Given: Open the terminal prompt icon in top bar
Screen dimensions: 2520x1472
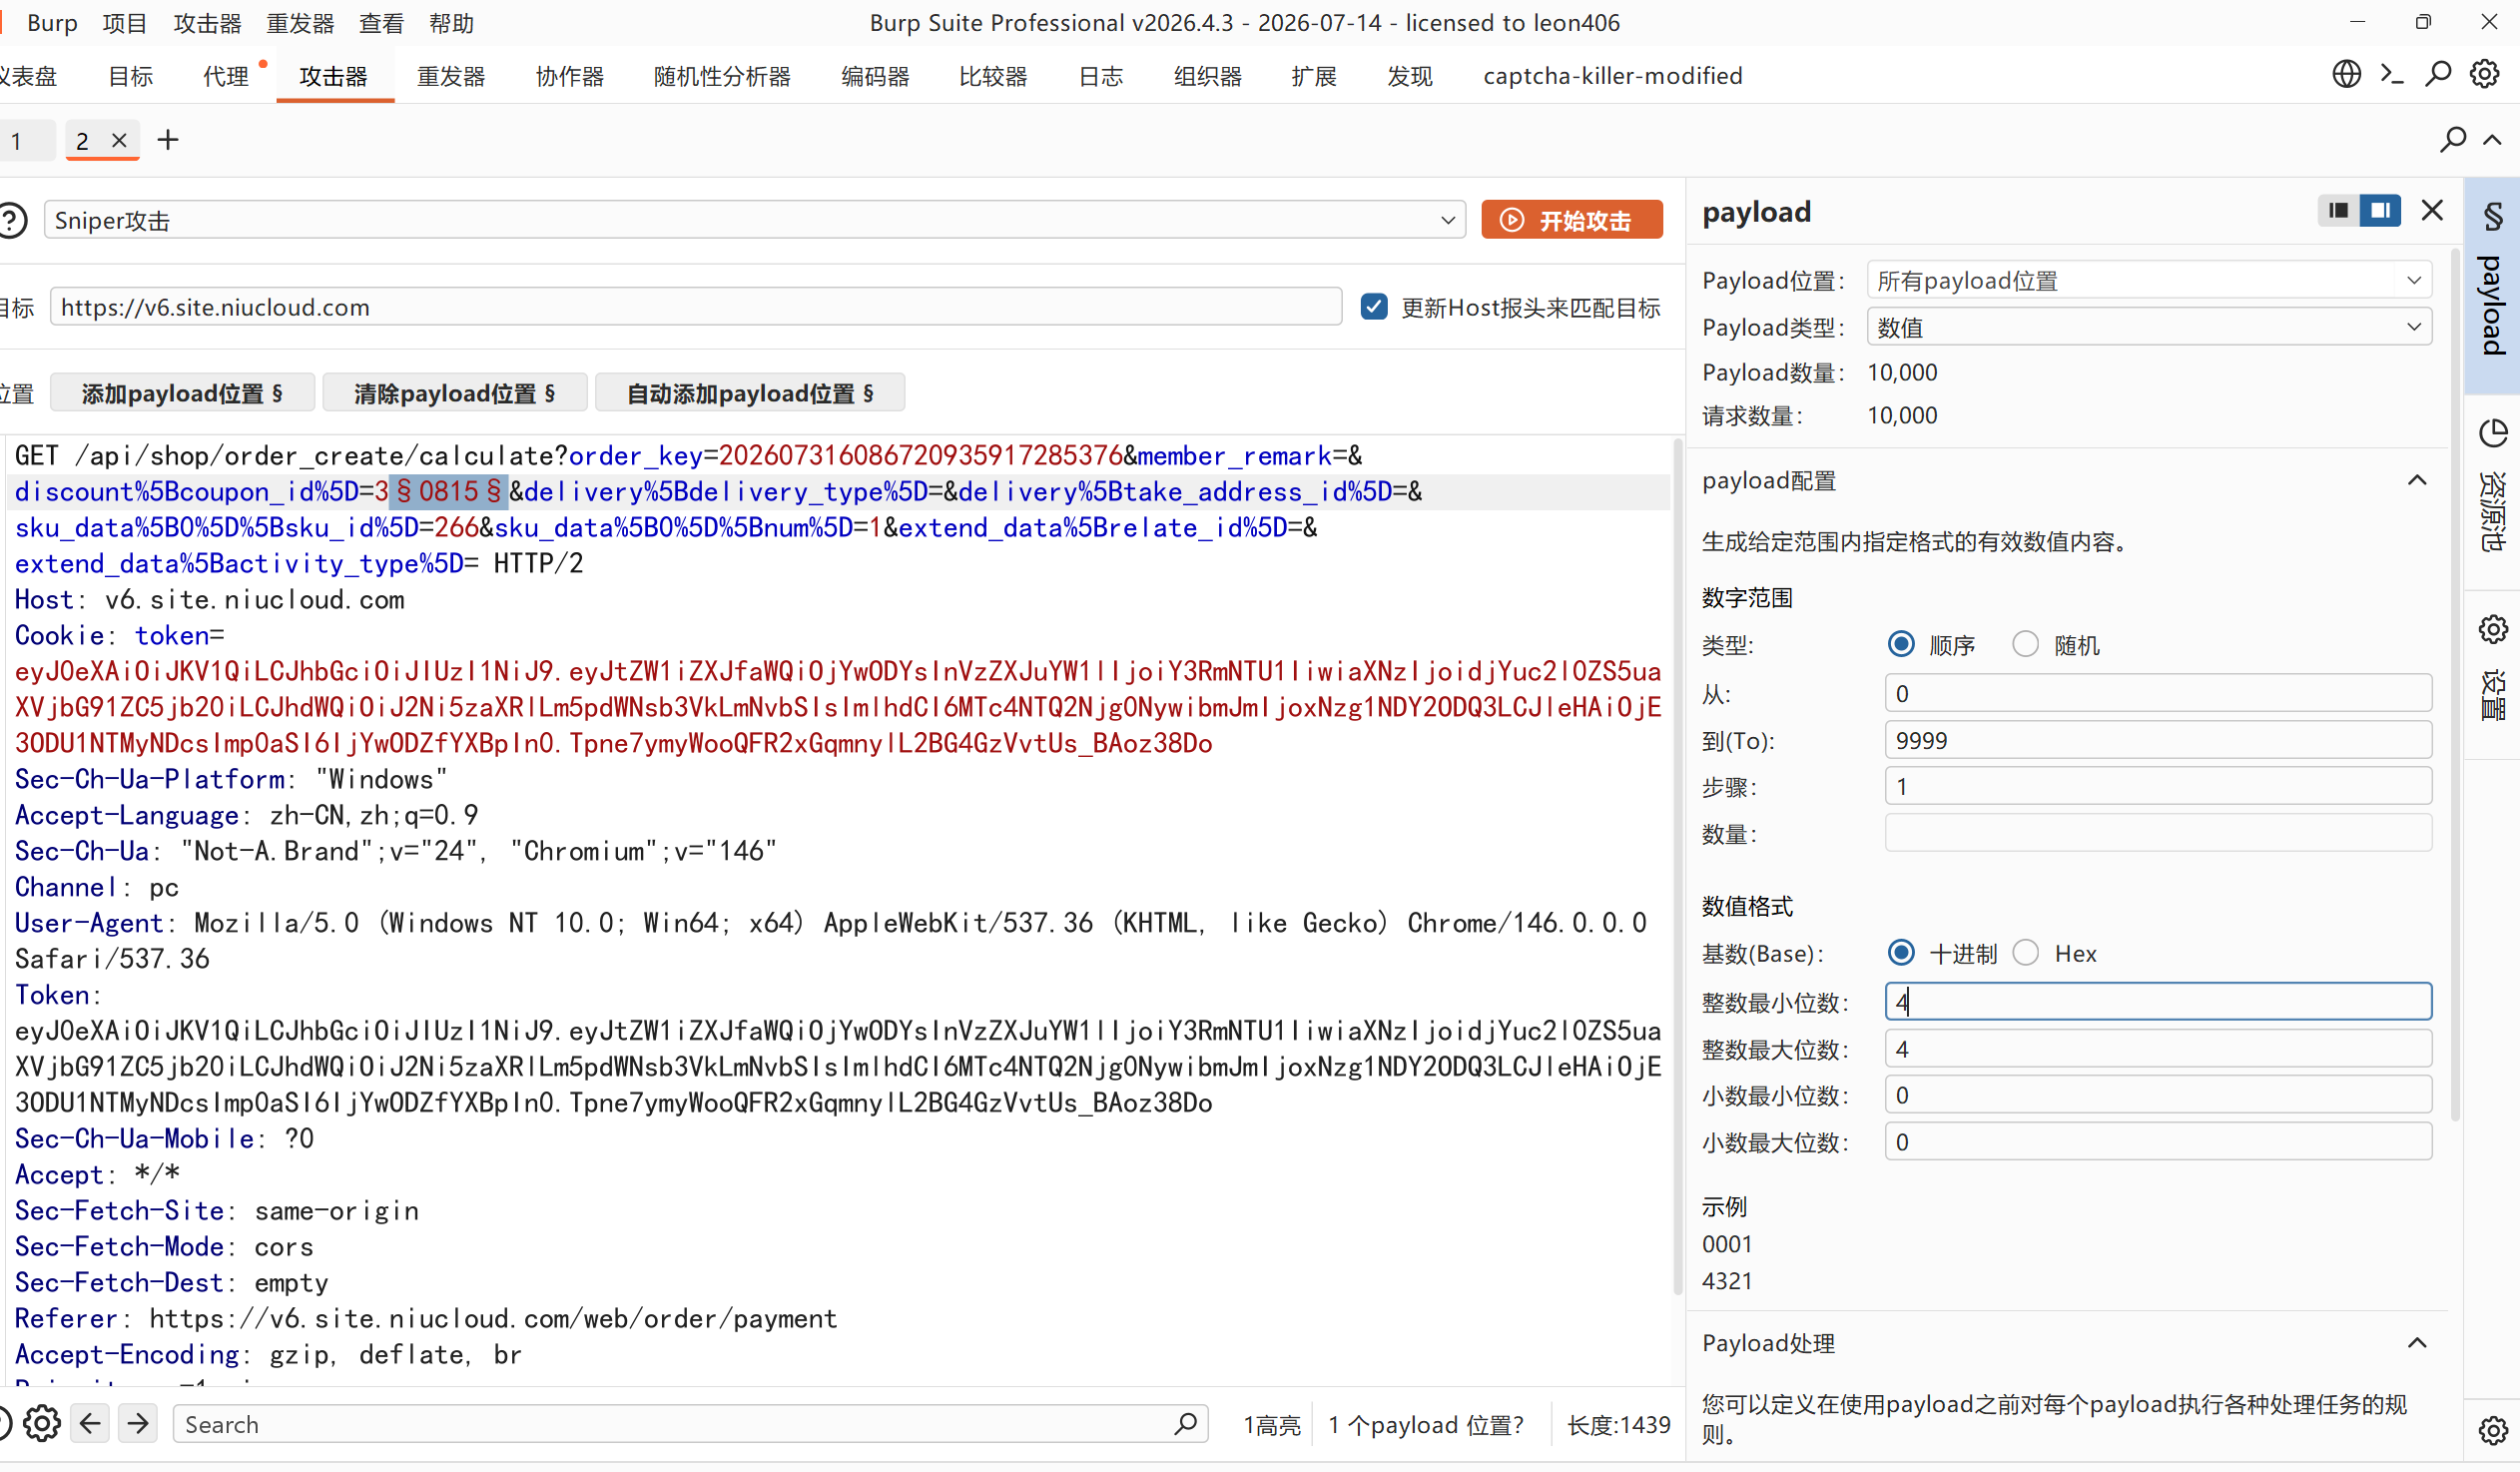Looking at the screenshot, I should point(2392,75).
